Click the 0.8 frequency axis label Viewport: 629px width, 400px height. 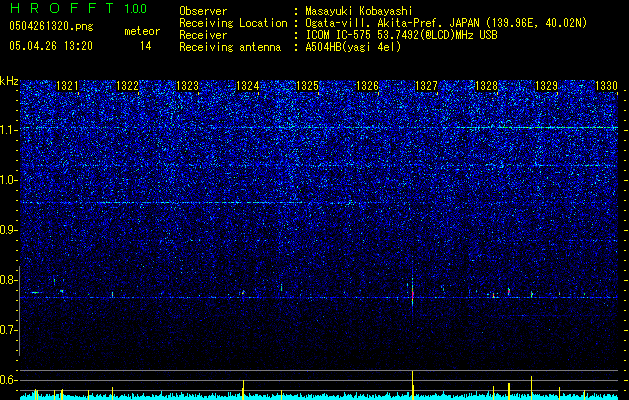coord(9,280)
